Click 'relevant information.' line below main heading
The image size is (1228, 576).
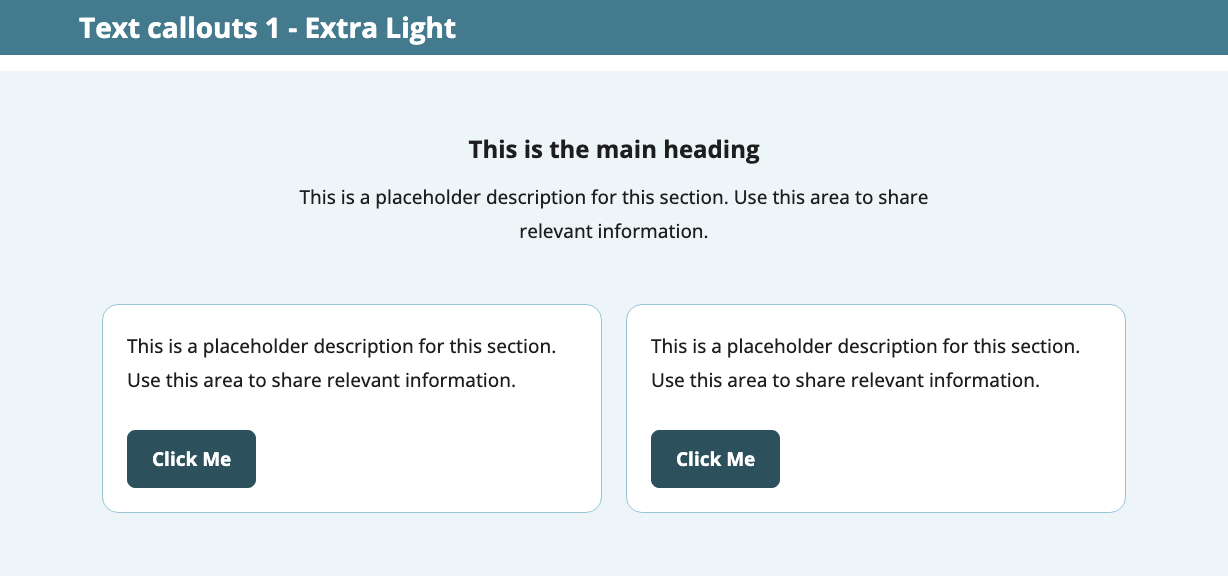click(x=614, y=231)
